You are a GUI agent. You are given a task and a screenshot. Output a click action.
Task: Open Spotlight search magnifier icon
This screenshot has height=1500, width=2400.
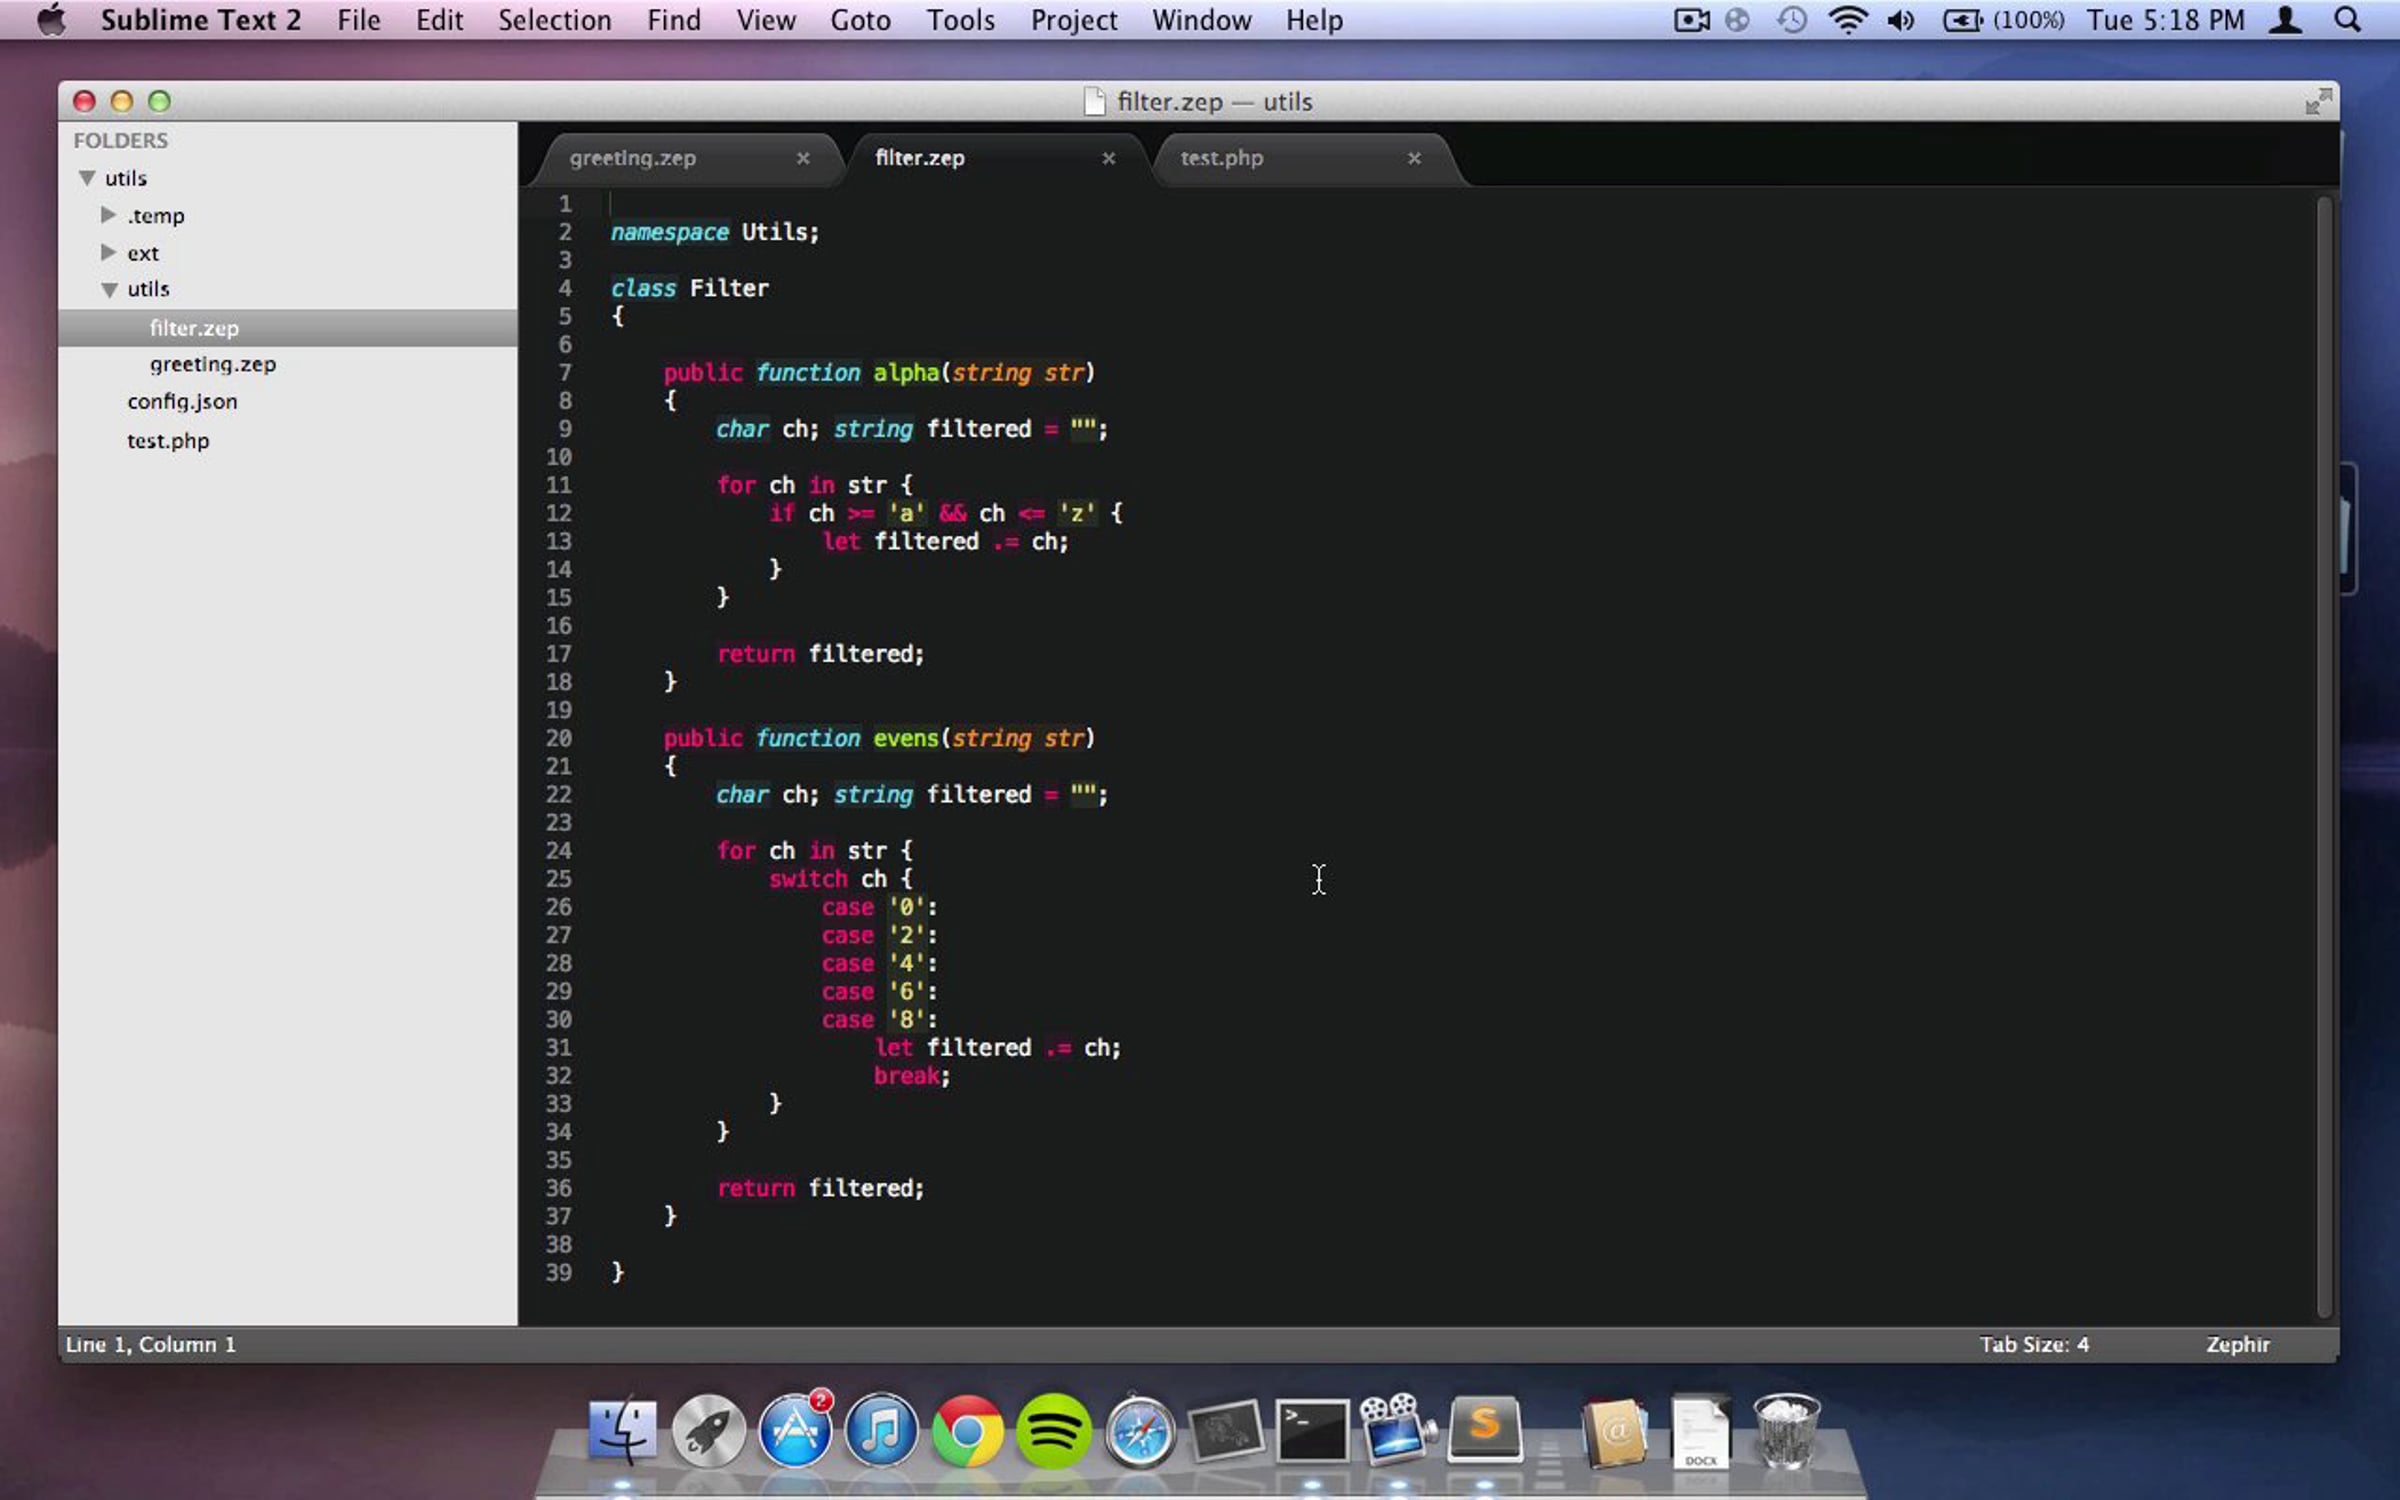pyautogui.click(x=2347, y=20)
